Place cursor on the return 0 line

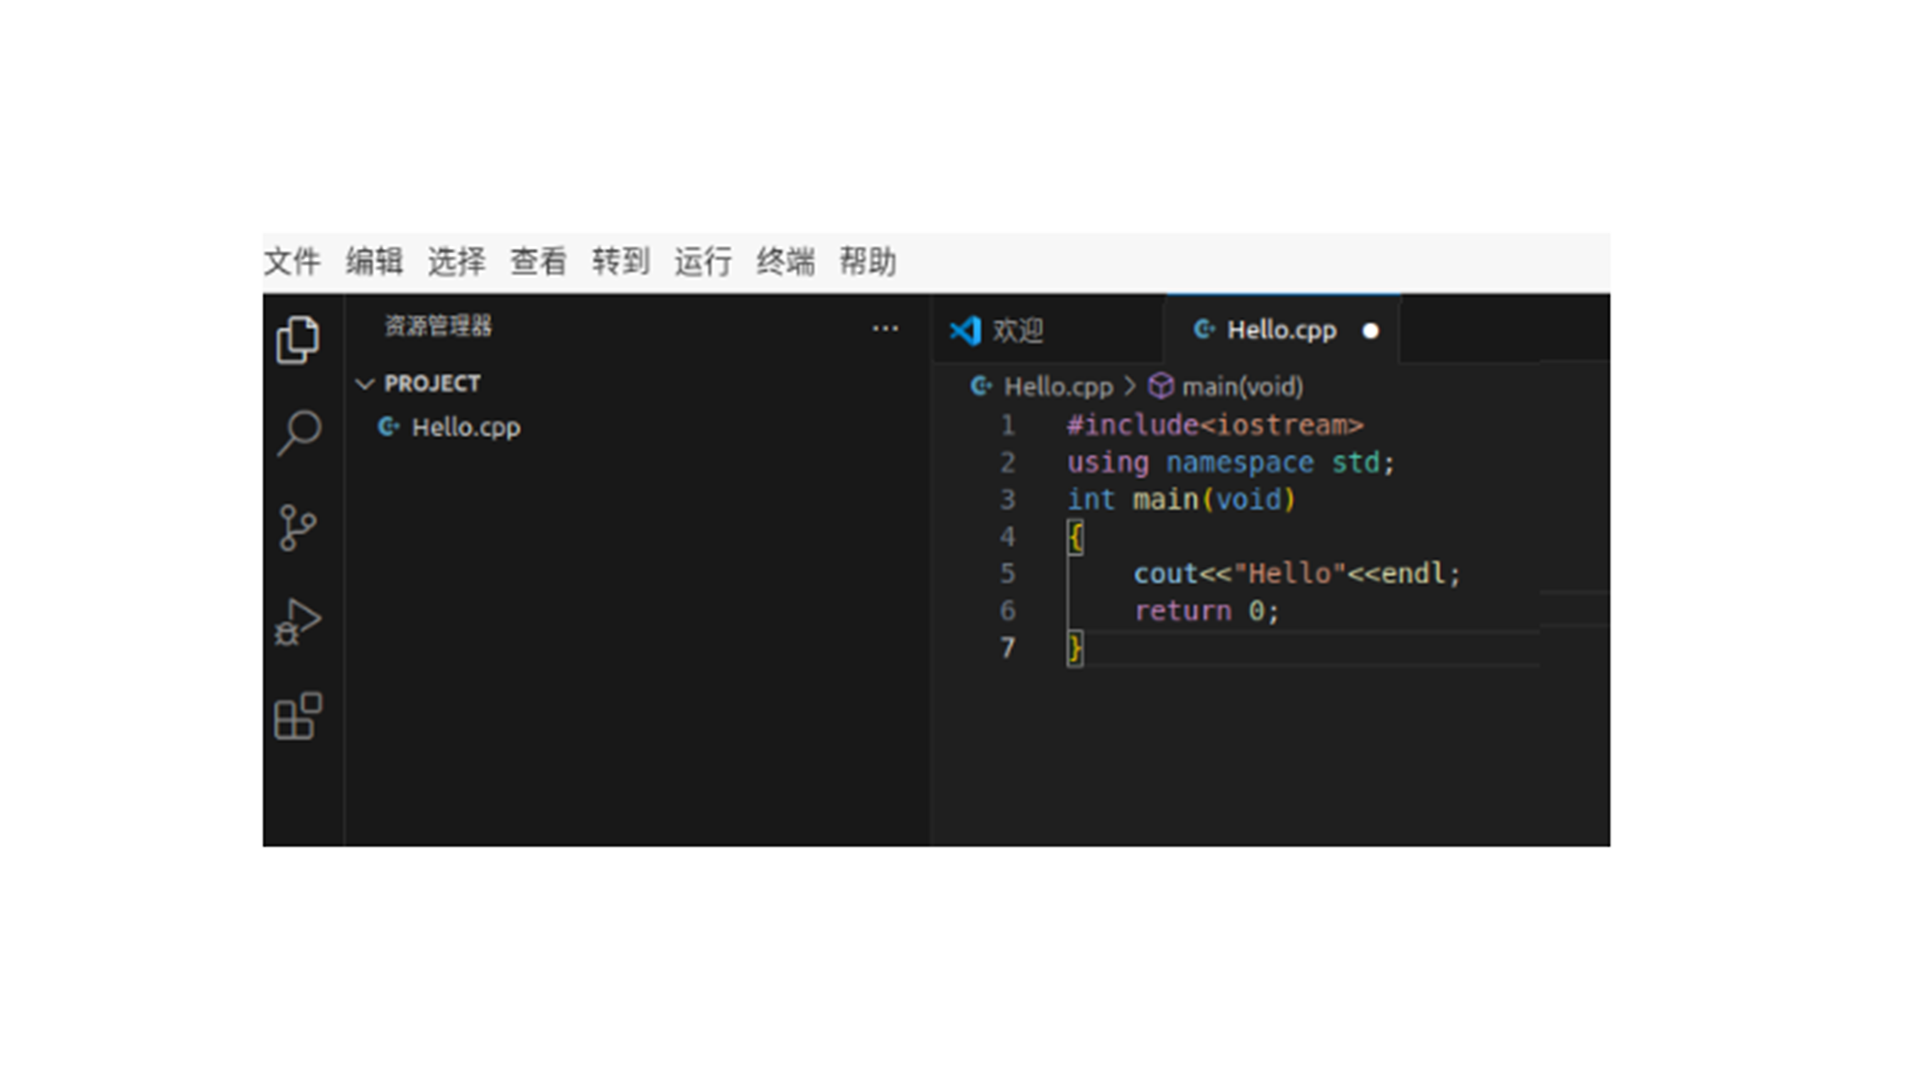pyautogui.click(x=1205, y=611)
